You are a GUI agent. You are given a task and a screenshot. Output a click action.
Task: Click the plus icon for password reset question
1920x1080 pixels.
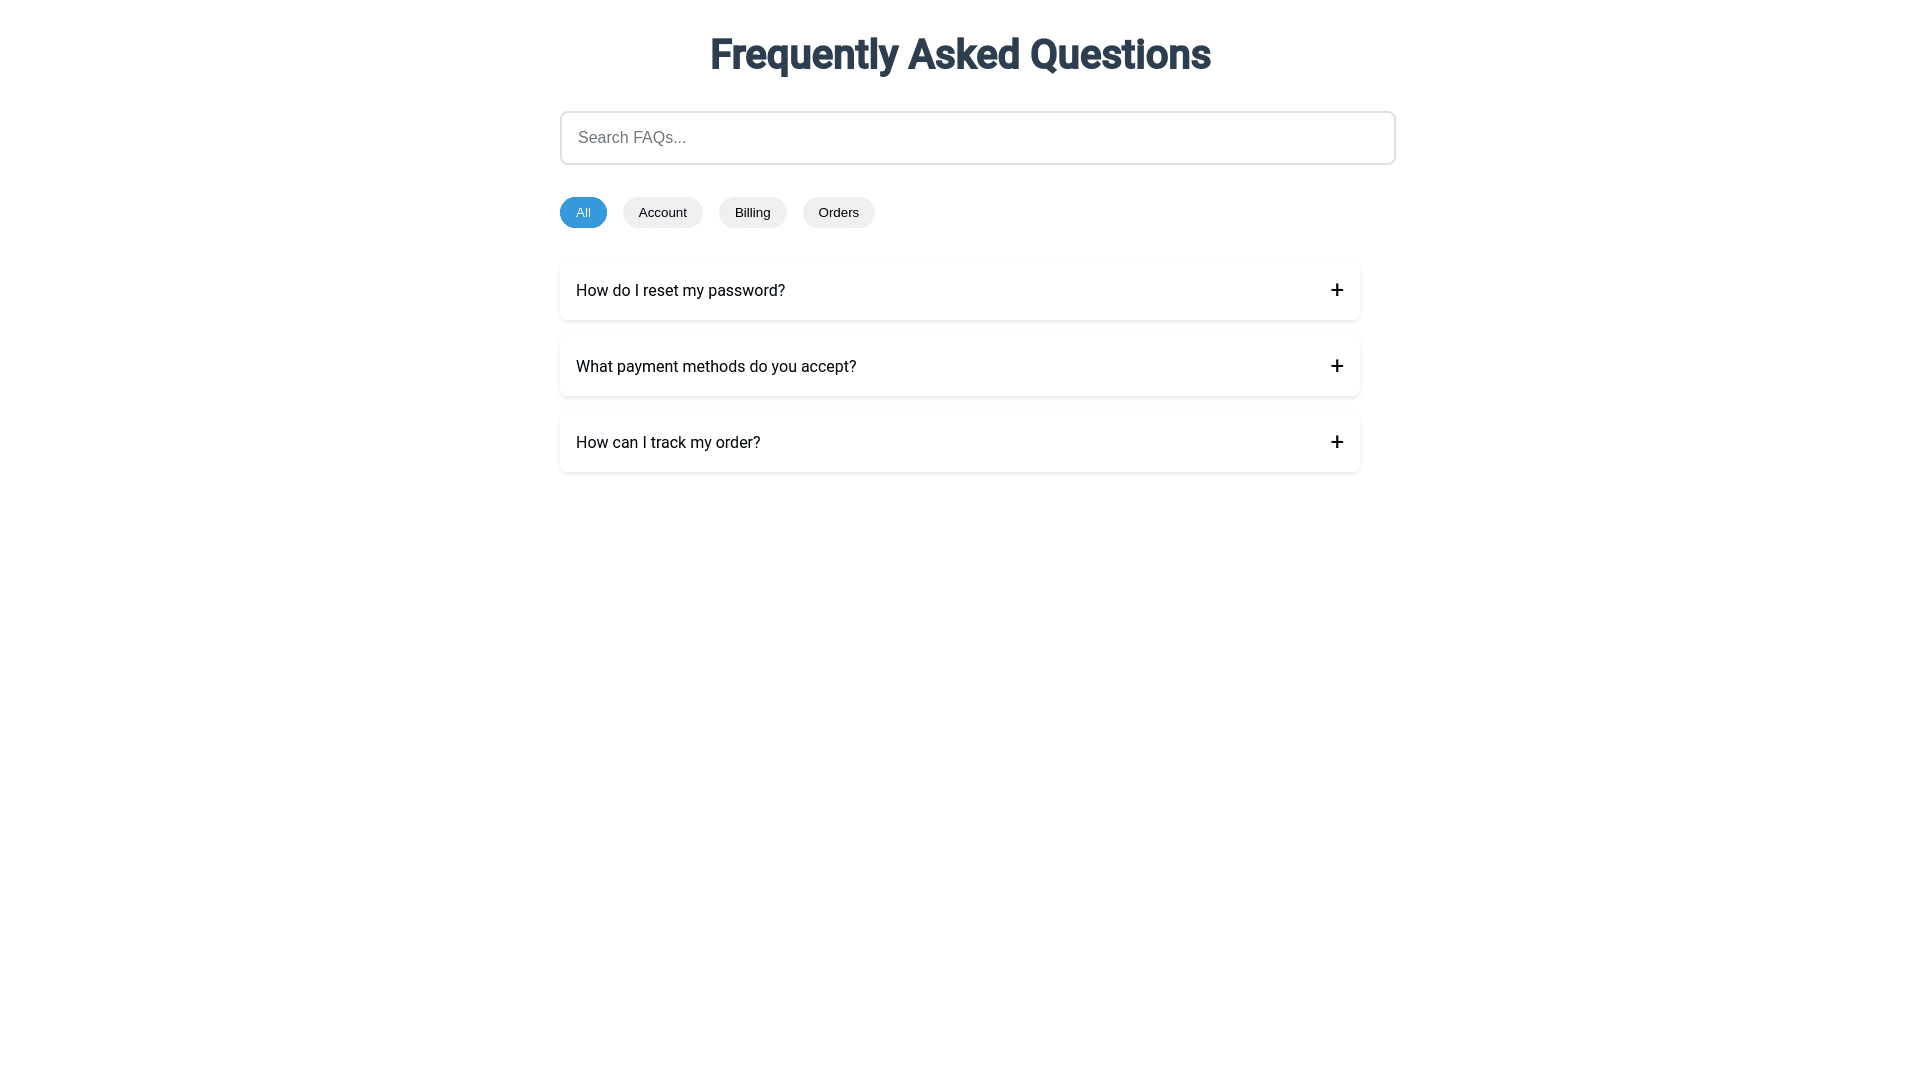[x=1337, y=290]
